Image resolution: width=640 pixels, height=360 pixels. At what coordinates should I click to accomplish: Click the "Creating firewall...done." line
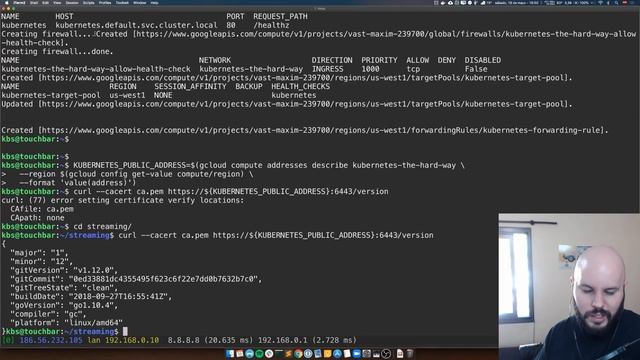tap(57, 51)
